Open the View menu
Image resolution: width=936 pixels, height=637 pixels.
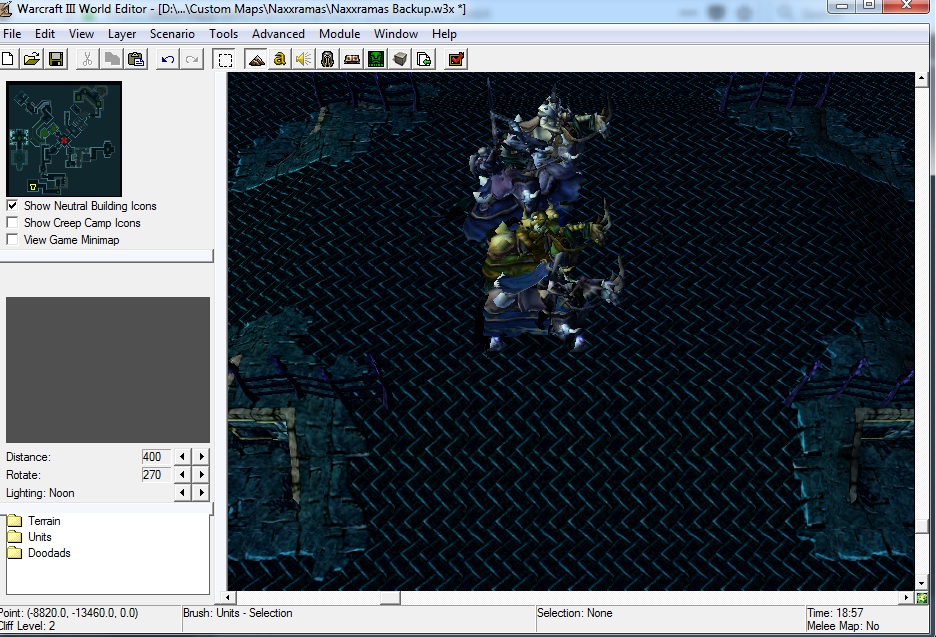(81, 34)
